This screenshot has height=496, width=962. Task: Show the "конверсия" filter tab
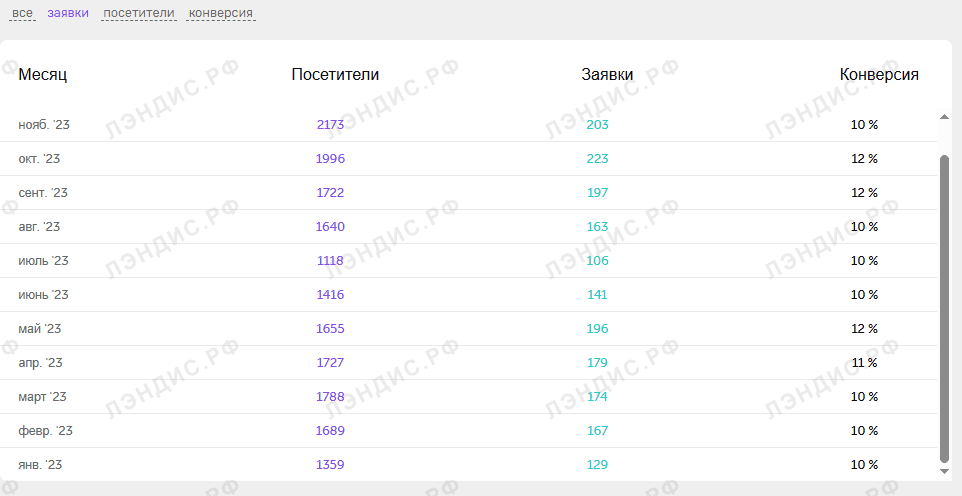click(221, 13)
